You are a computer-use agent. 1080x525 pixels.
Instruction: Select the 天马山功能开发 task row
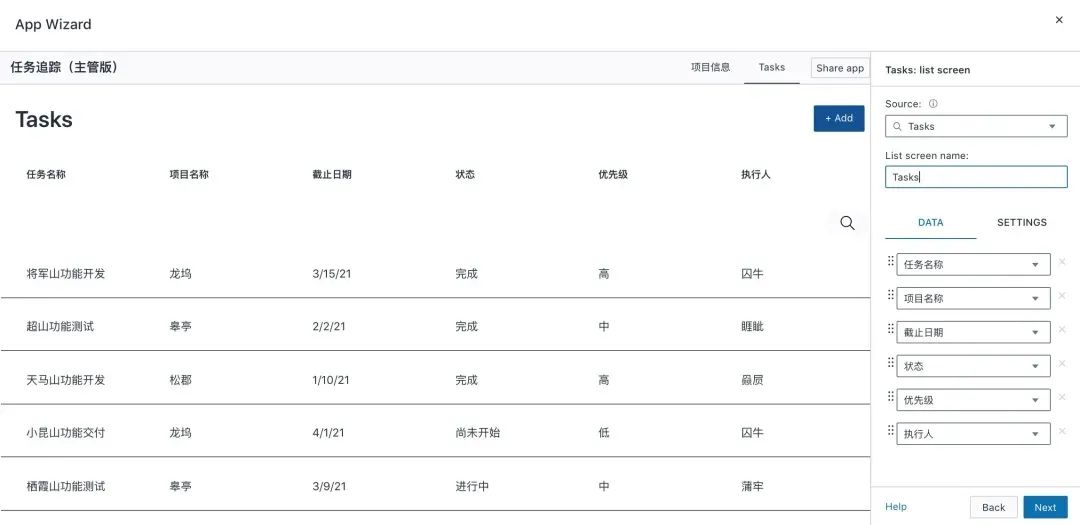pyautogui.click(x=435, y=380)
